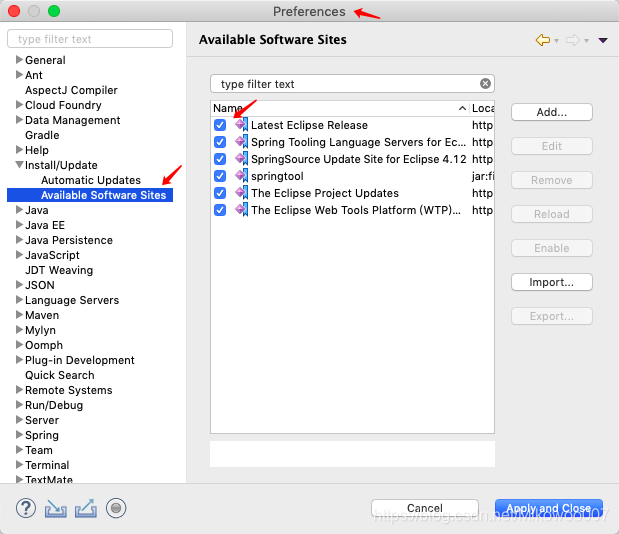
Task: Focus the software sites filter field
Action: (x=352, y=84)
